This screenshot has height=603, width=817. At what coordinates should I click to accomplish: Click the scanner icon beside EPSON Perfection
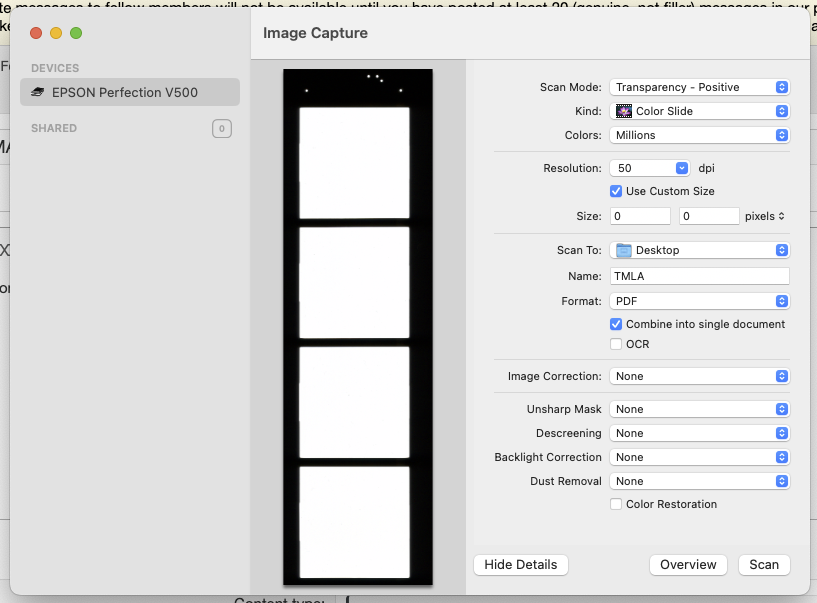pos(38,93)
